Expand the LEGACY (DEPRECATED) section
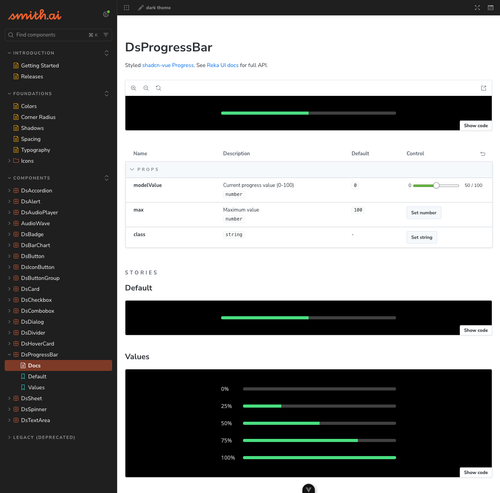 click(x=41, y=437)
